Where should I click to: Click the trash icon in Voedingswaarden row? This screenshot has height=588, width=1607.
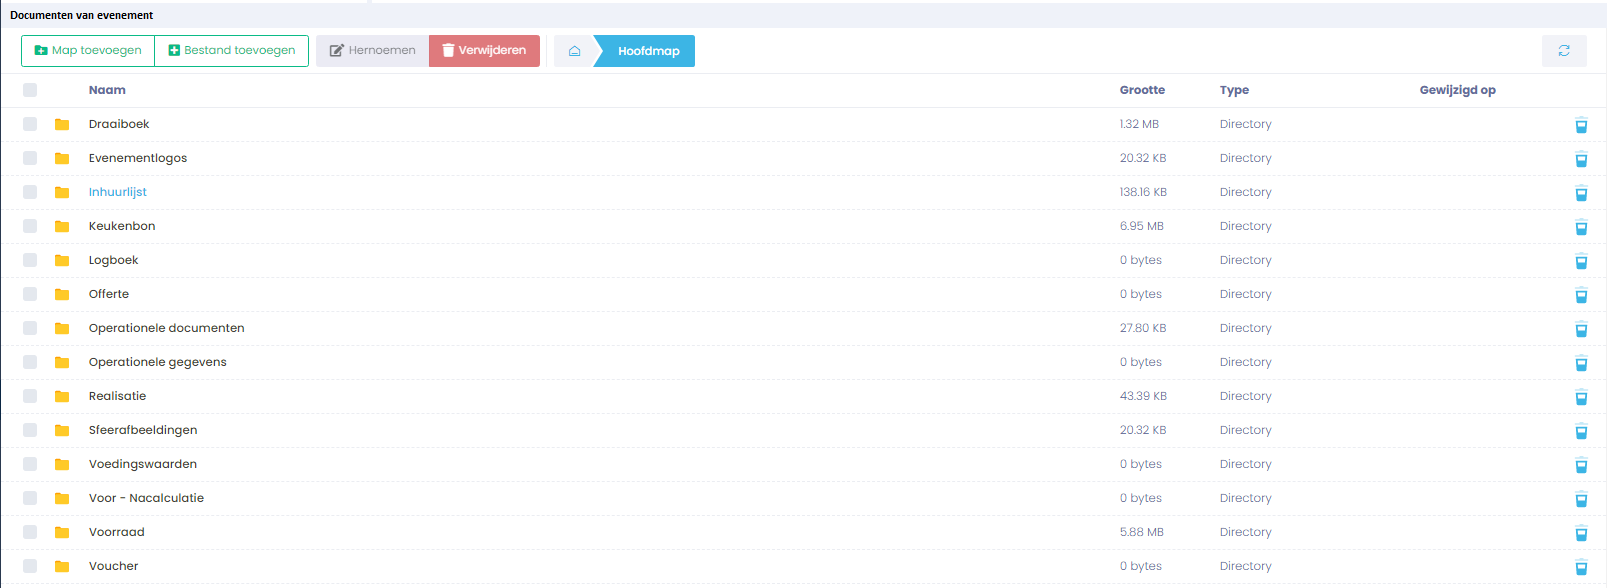click(x=1581, y=465)
